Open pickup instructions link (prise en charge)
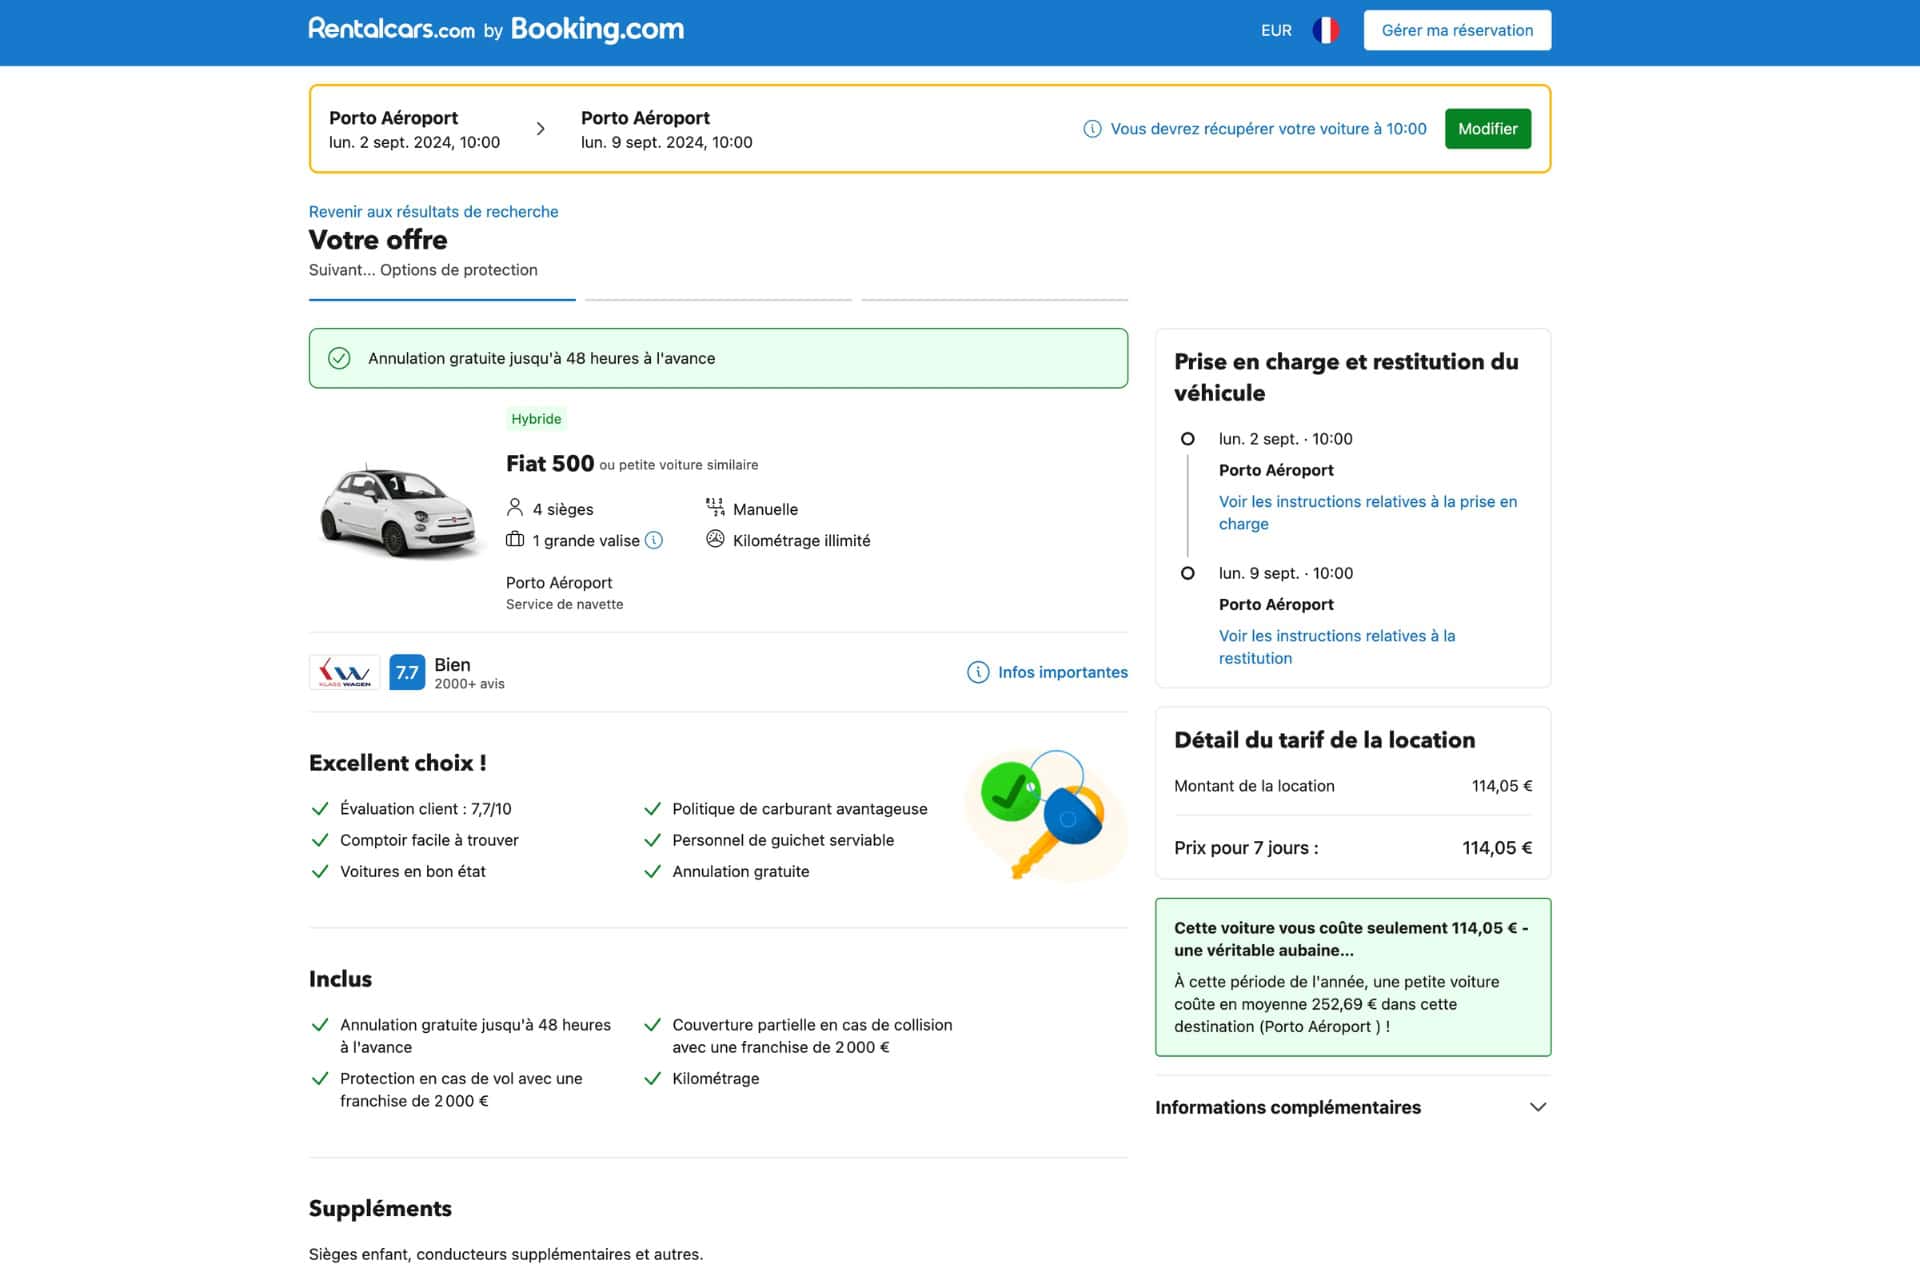This screenshot has width=1920, height=1285. 1367,512
